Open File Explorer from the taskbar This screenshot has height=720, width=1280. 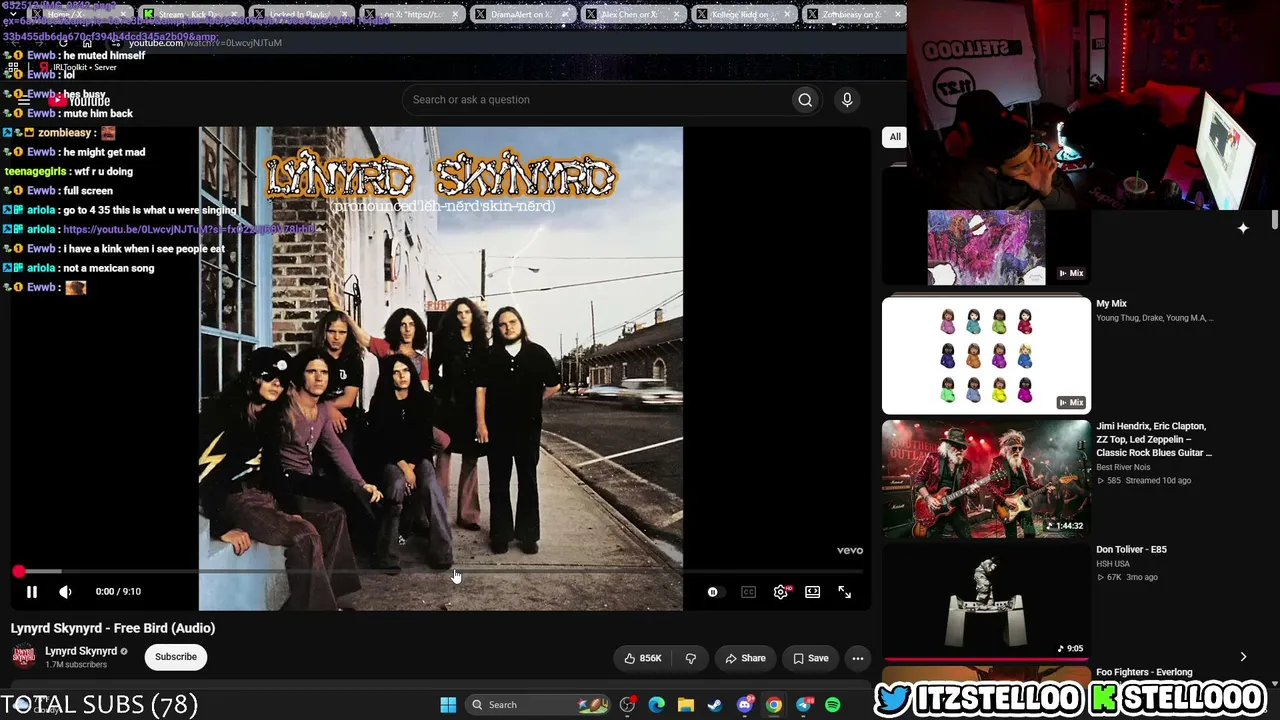[x=686, y=705]
